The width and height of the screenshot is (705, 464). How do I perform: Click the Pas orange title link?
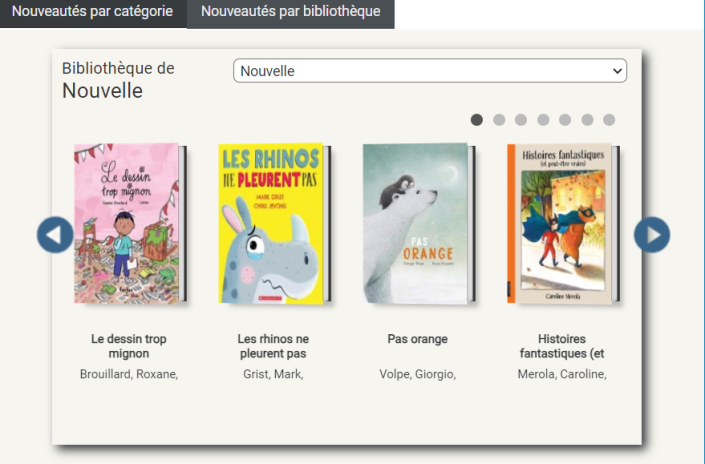tap(417, 339)
